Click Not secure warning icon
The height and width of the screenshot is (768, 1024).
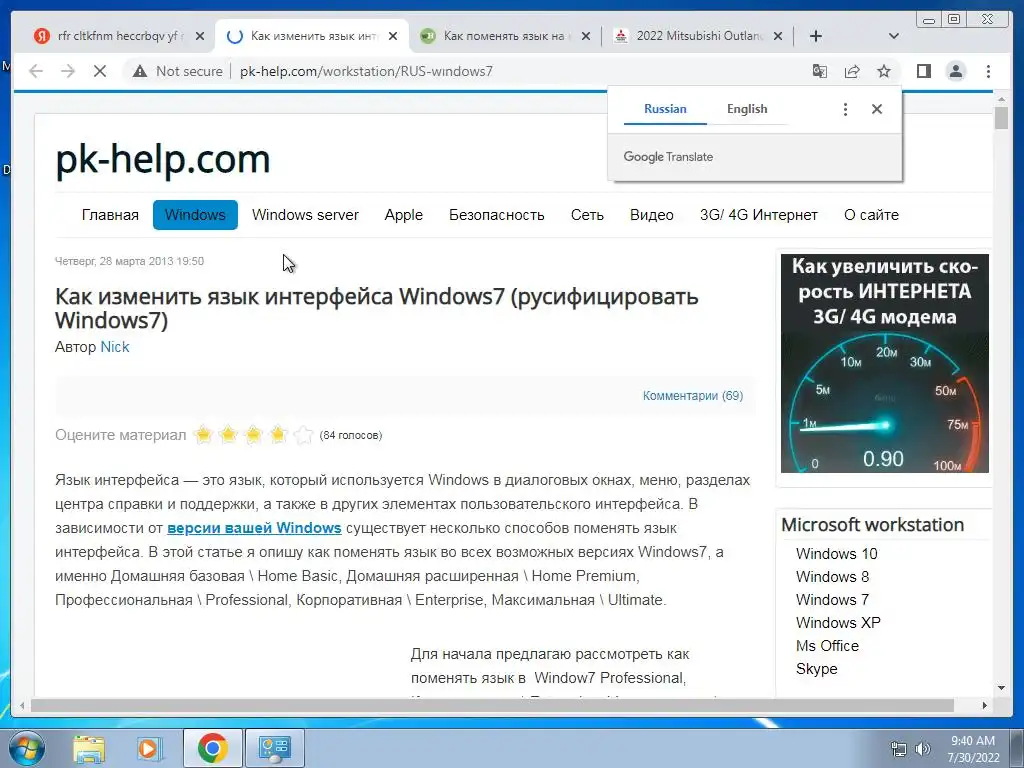(140, 71)
